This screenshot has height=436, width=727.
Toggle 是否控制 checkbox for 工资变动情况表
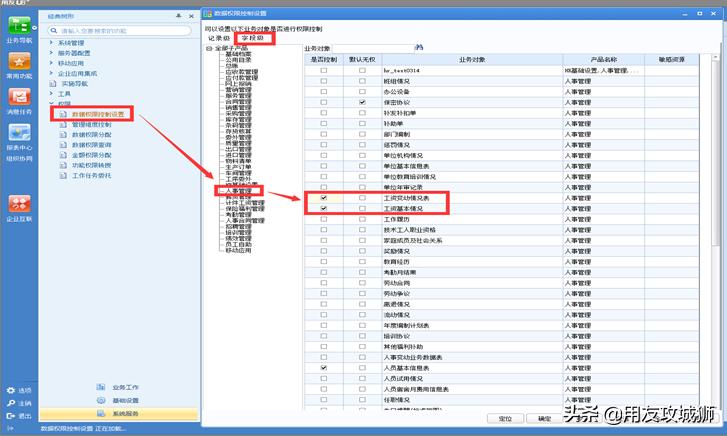pos(324,198)
